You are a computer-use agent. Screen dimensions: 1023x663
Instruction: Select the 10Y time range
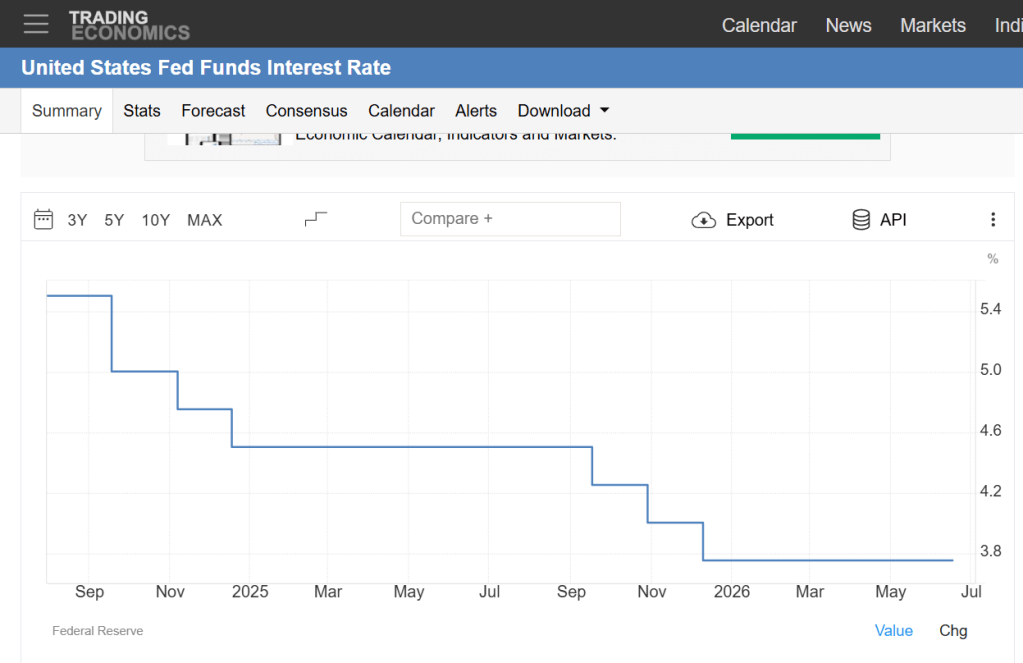tap(156, 221)
